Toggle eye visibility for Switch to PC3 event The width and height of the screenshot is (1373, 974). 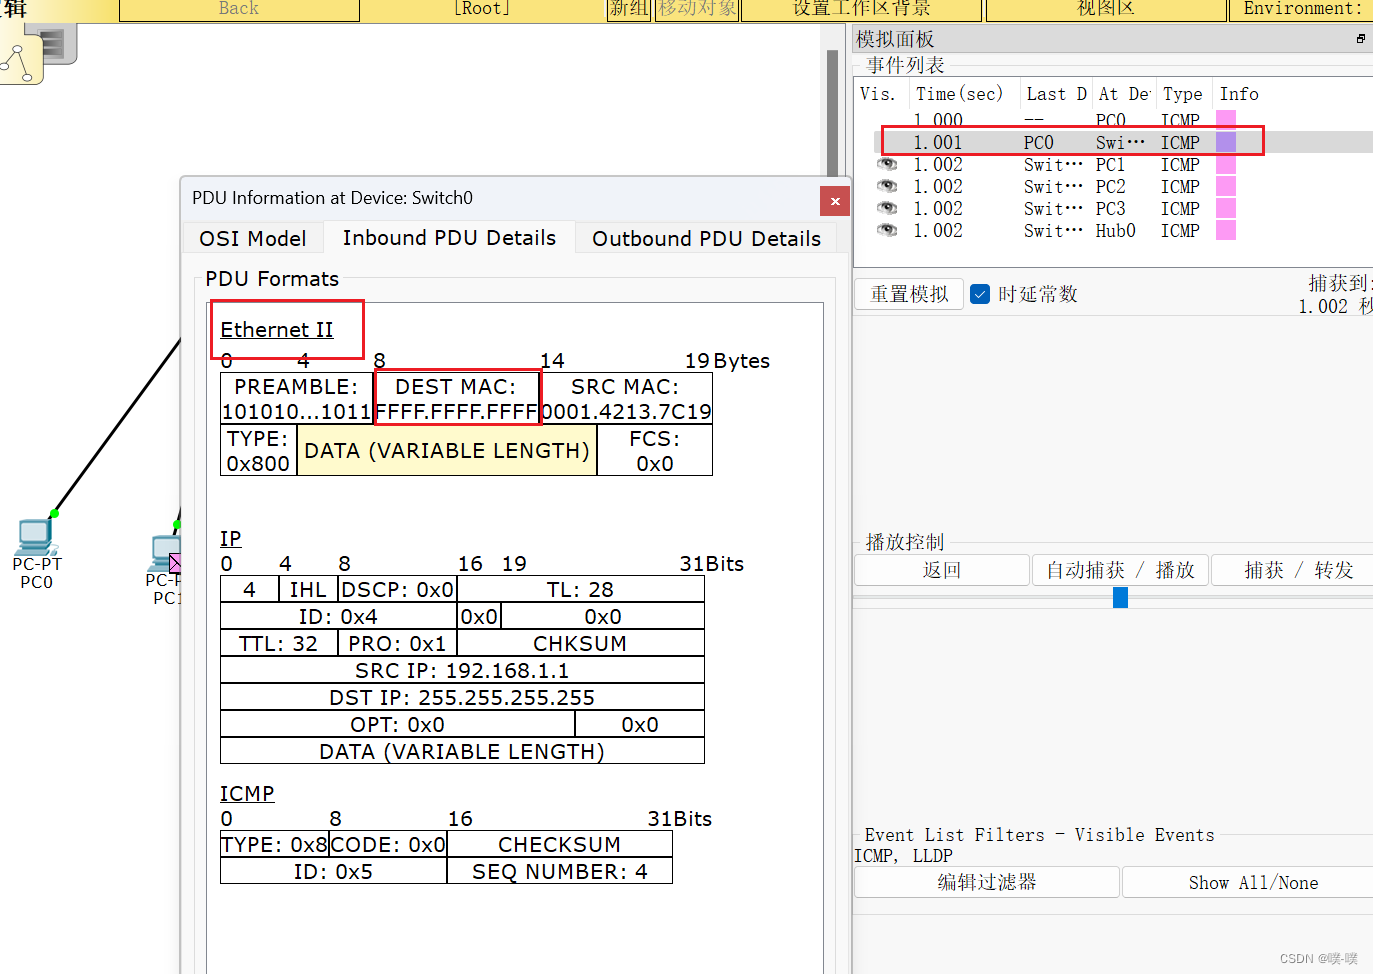887,208
